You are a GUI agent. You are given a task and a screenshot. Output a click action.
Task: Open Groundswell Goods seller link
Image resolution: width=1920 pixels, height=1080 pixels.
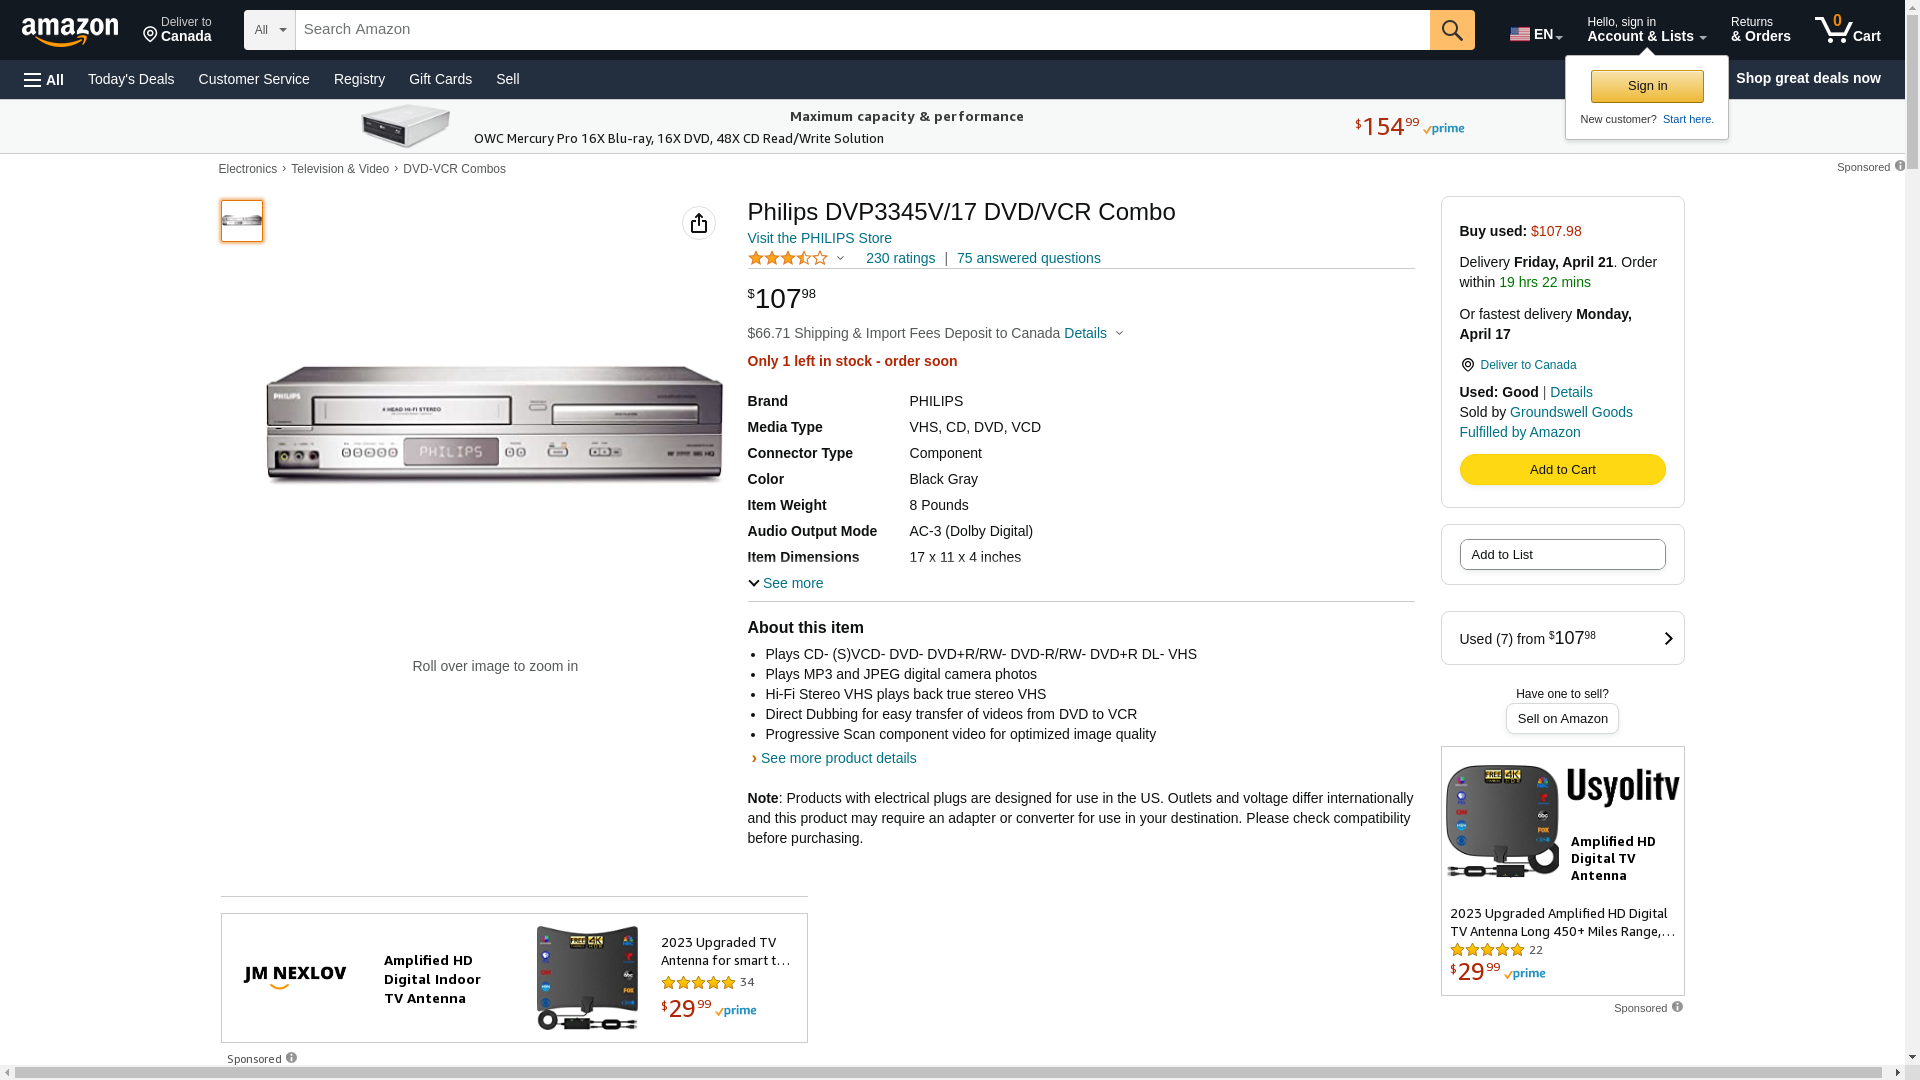coord(1571,412)
